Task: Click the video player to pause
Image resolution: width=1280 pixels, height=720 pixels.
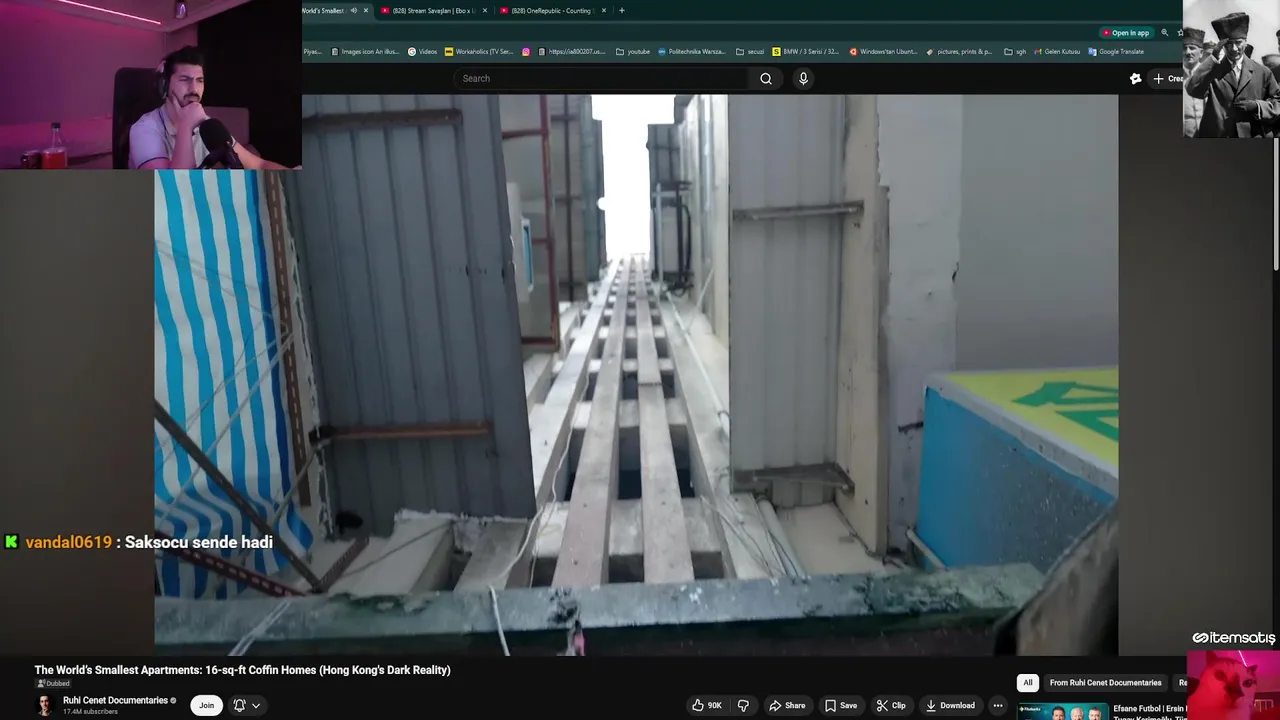Action: click(x=636, y=375)
